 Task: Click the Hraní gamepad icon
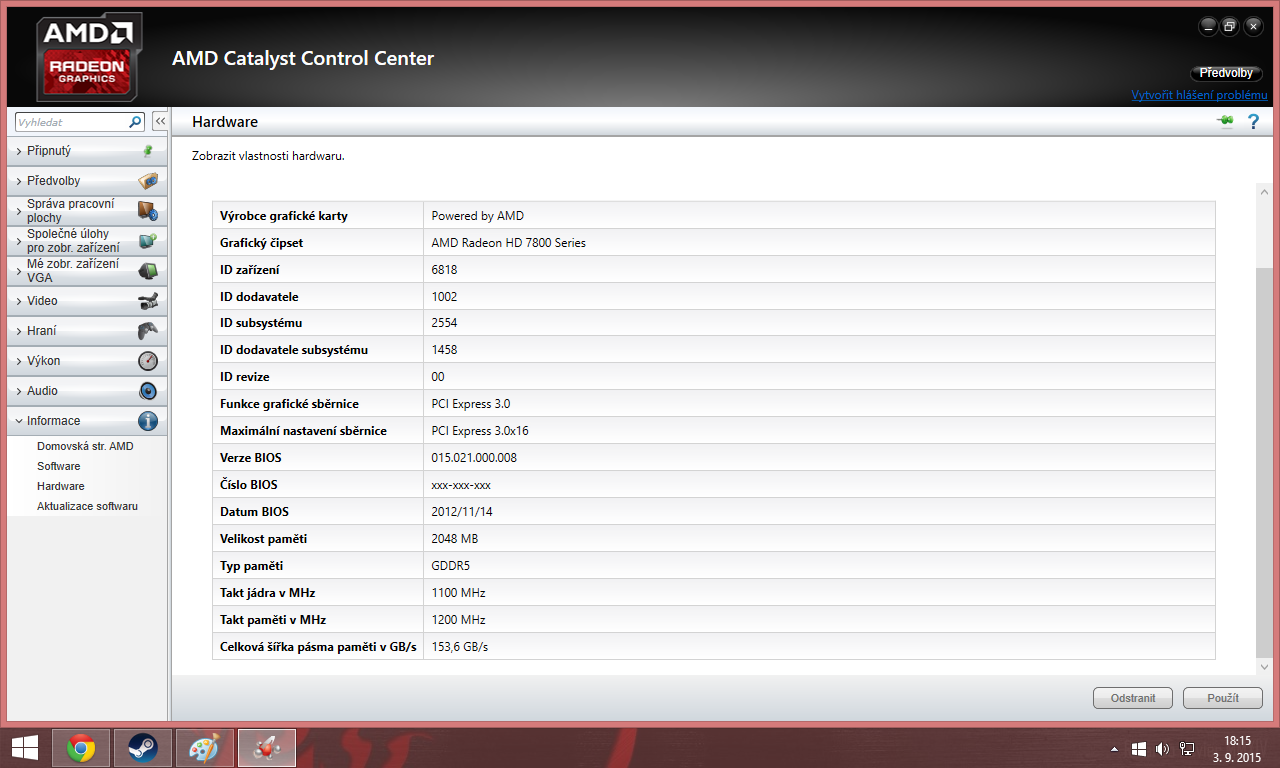(x=148, y=331)
